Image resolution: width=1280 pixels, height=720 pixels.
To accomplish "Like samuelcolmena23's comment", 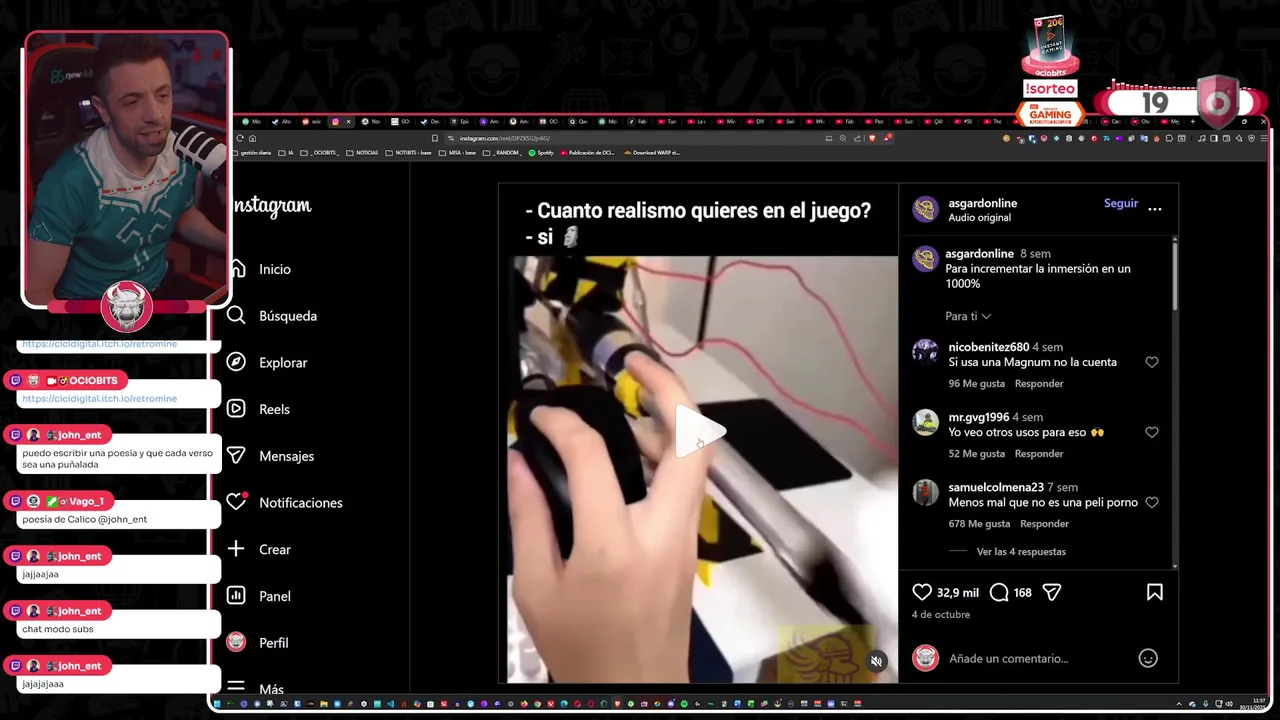I will (x=1152, y=502).
